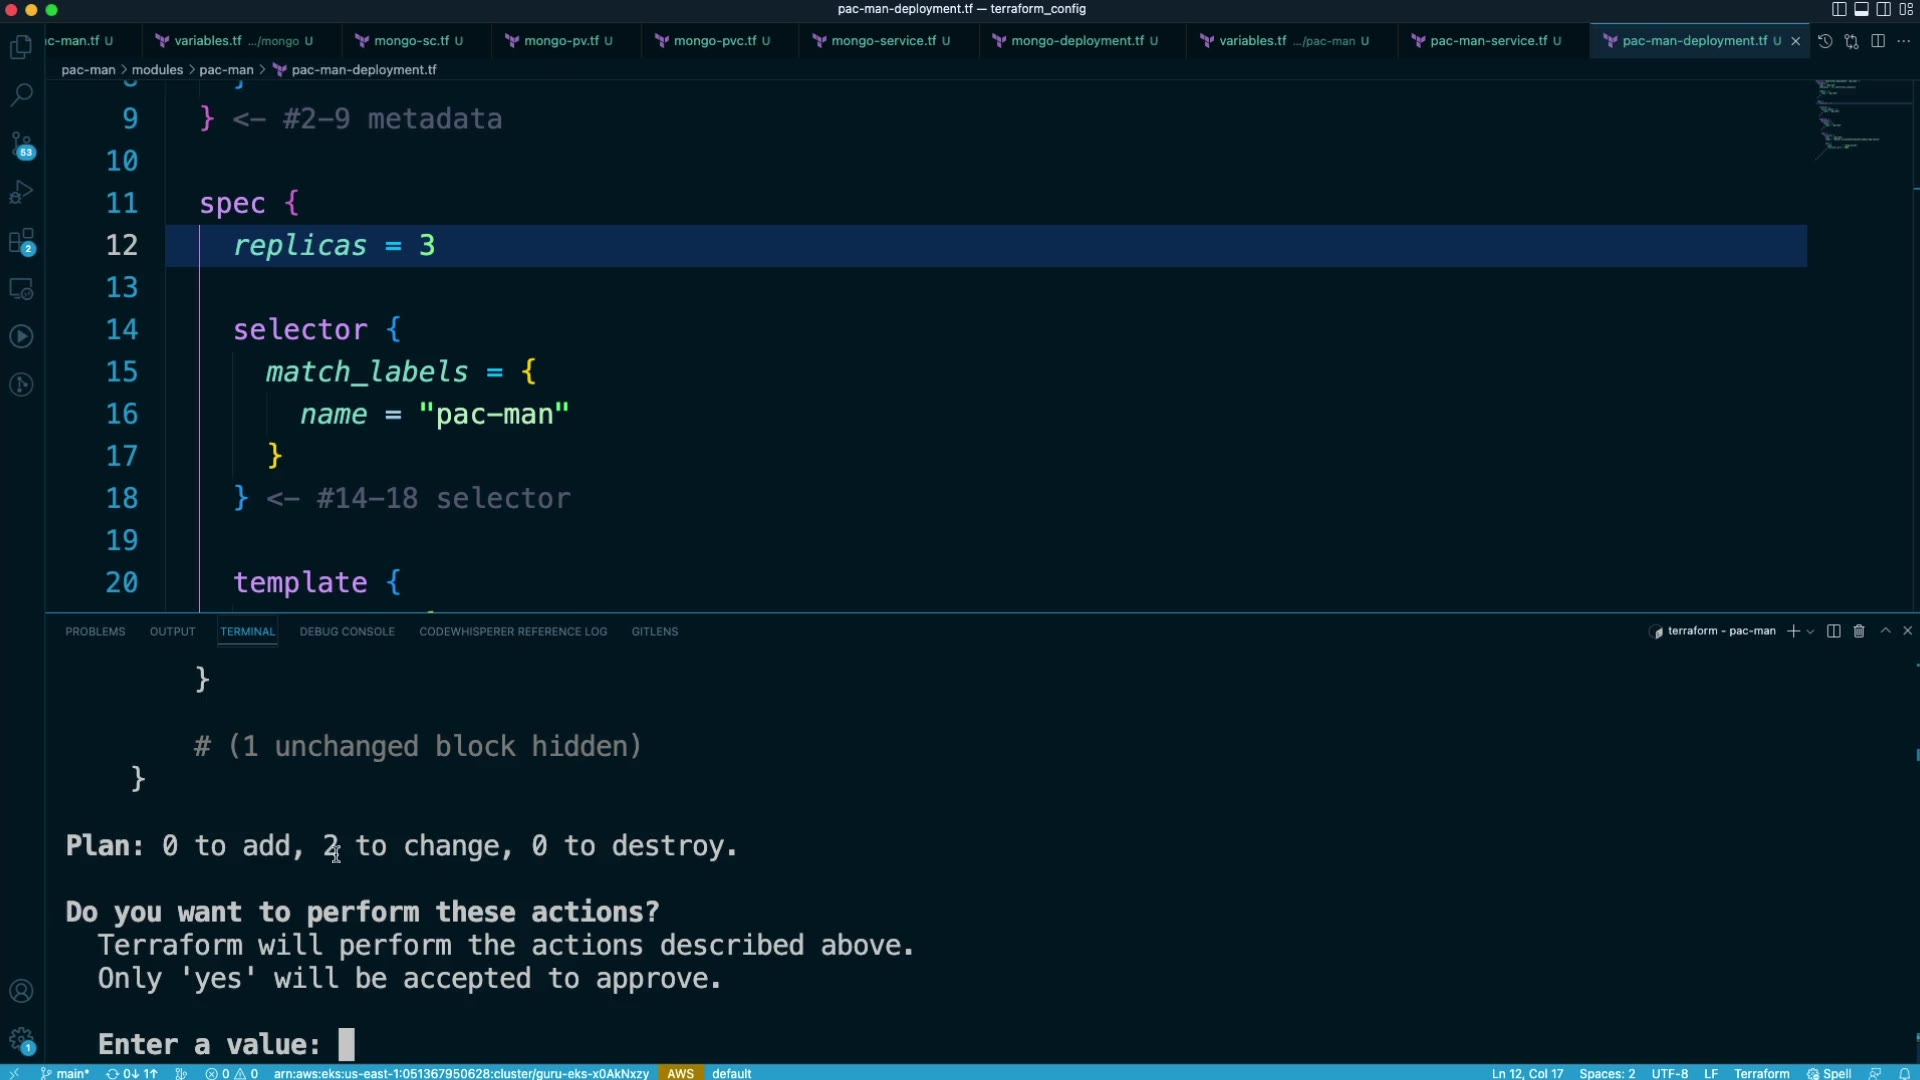
Task: Switch to the mongo-deployment.tf tab
Action: click(x=1077, y=41)
